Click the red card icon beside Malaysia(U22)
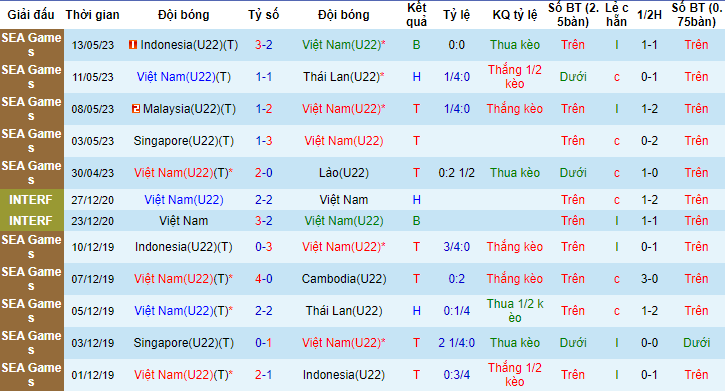The height and width of the screenshot is (391, 725). (135, 109)
